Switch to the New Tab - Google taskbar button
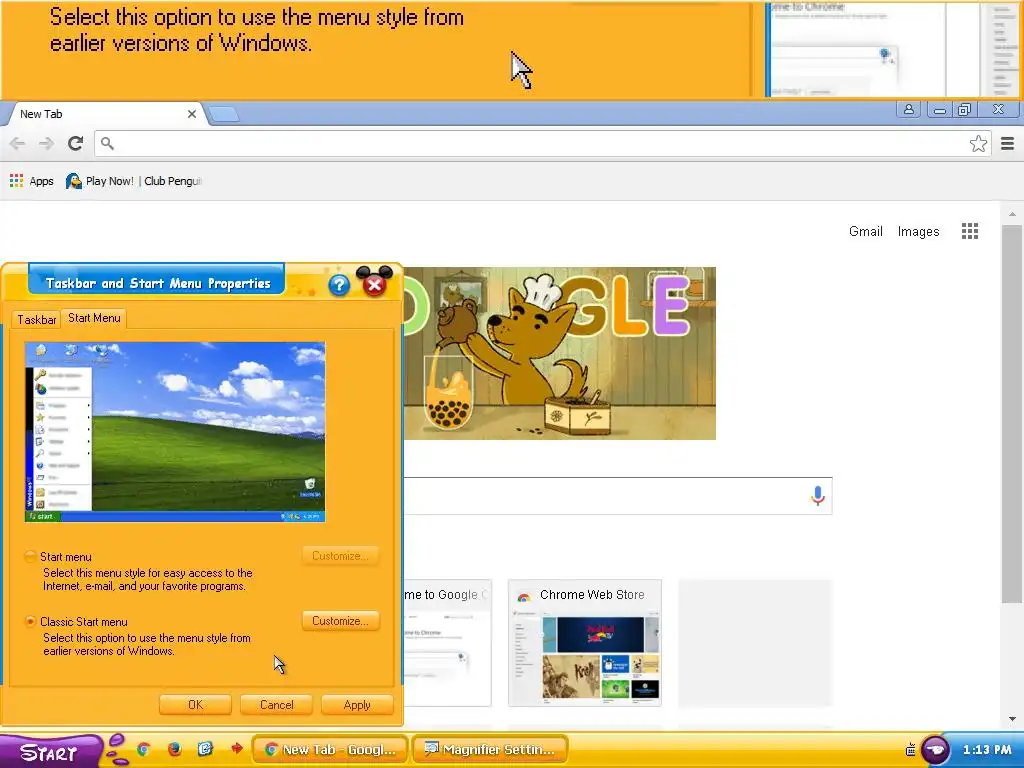Screen dimensions: 1024x768 [330, 750]
